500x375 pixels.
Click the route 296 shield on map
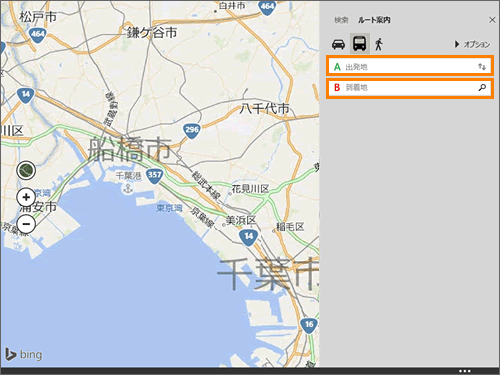click(x=191, y=131)
